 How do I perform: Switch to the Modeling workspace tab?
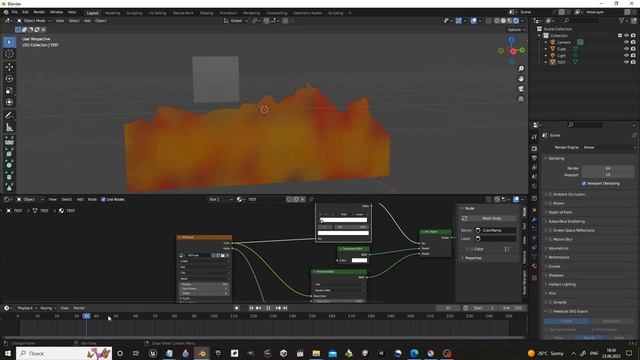[112, 13]
